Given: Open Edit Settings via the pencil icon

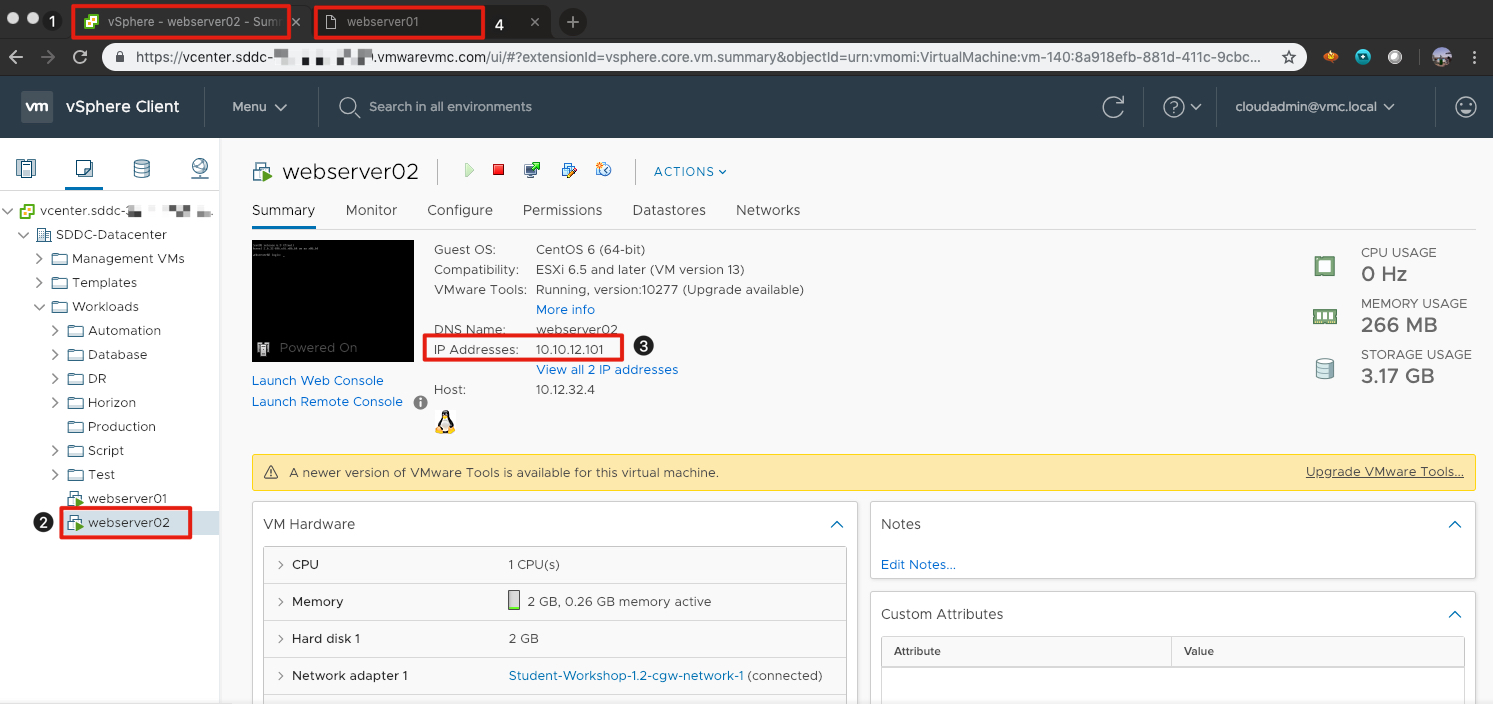Looking at the screenshot, I should tap(569, 170).
